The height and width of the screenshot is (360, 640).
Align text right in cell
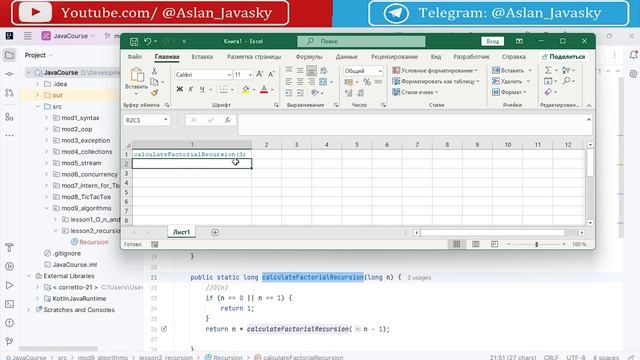pos(311,82)
